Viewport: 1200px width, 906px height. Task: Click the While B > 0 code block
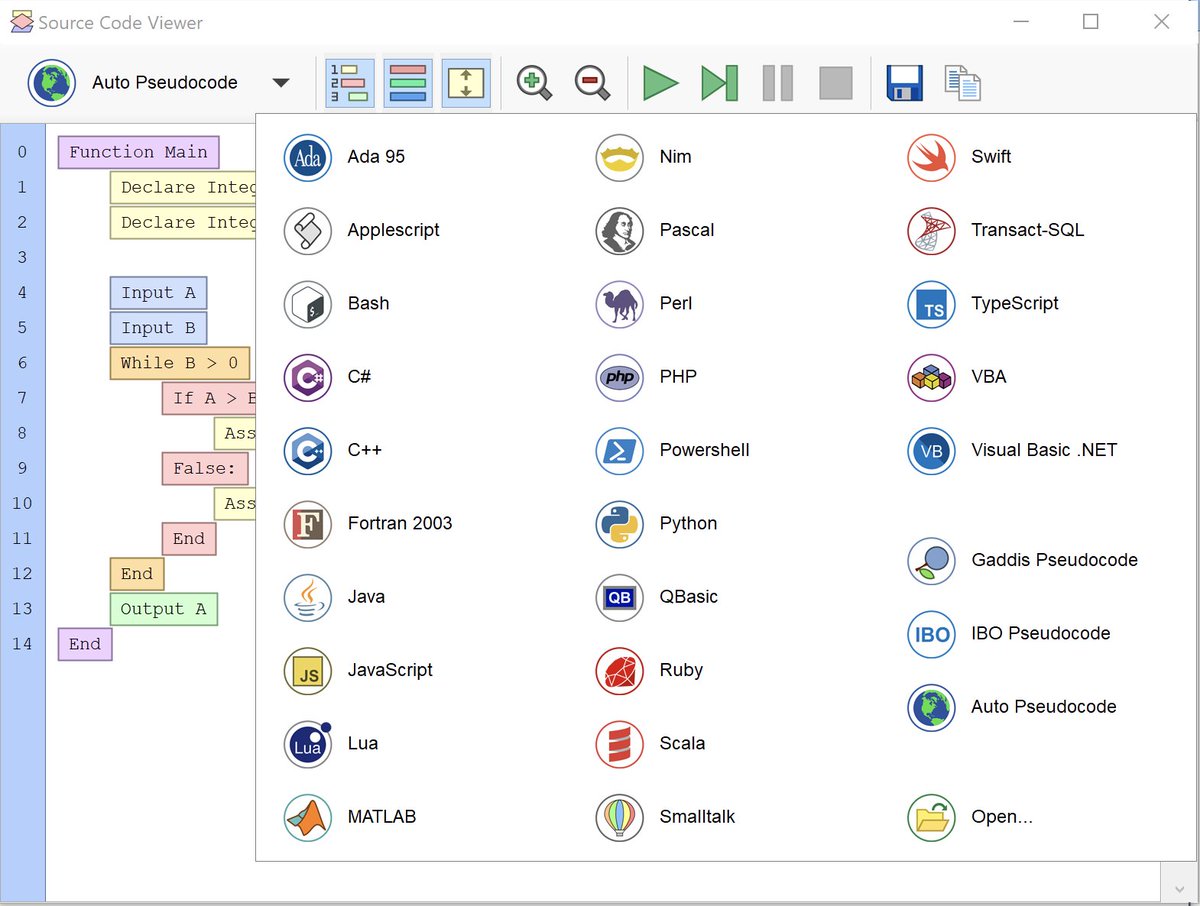(x=179, y=363)
